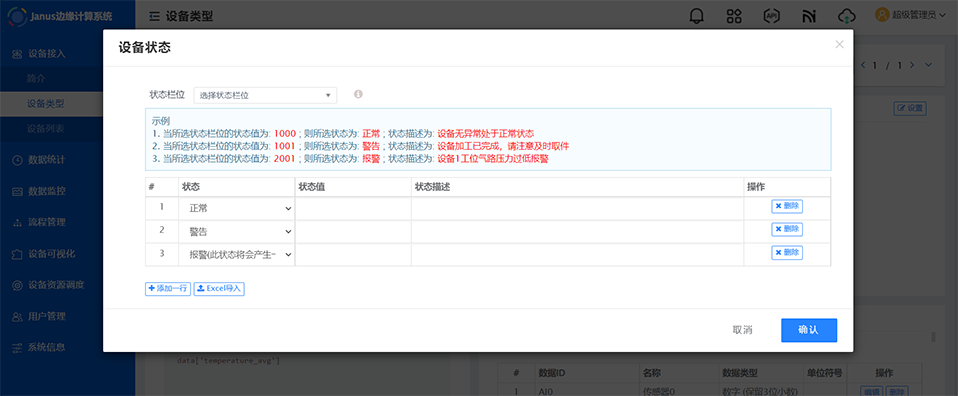Click background page vertical scrollbar
Image resolution: width=958 pixels, height=396 pixels.
coord(933,337)
